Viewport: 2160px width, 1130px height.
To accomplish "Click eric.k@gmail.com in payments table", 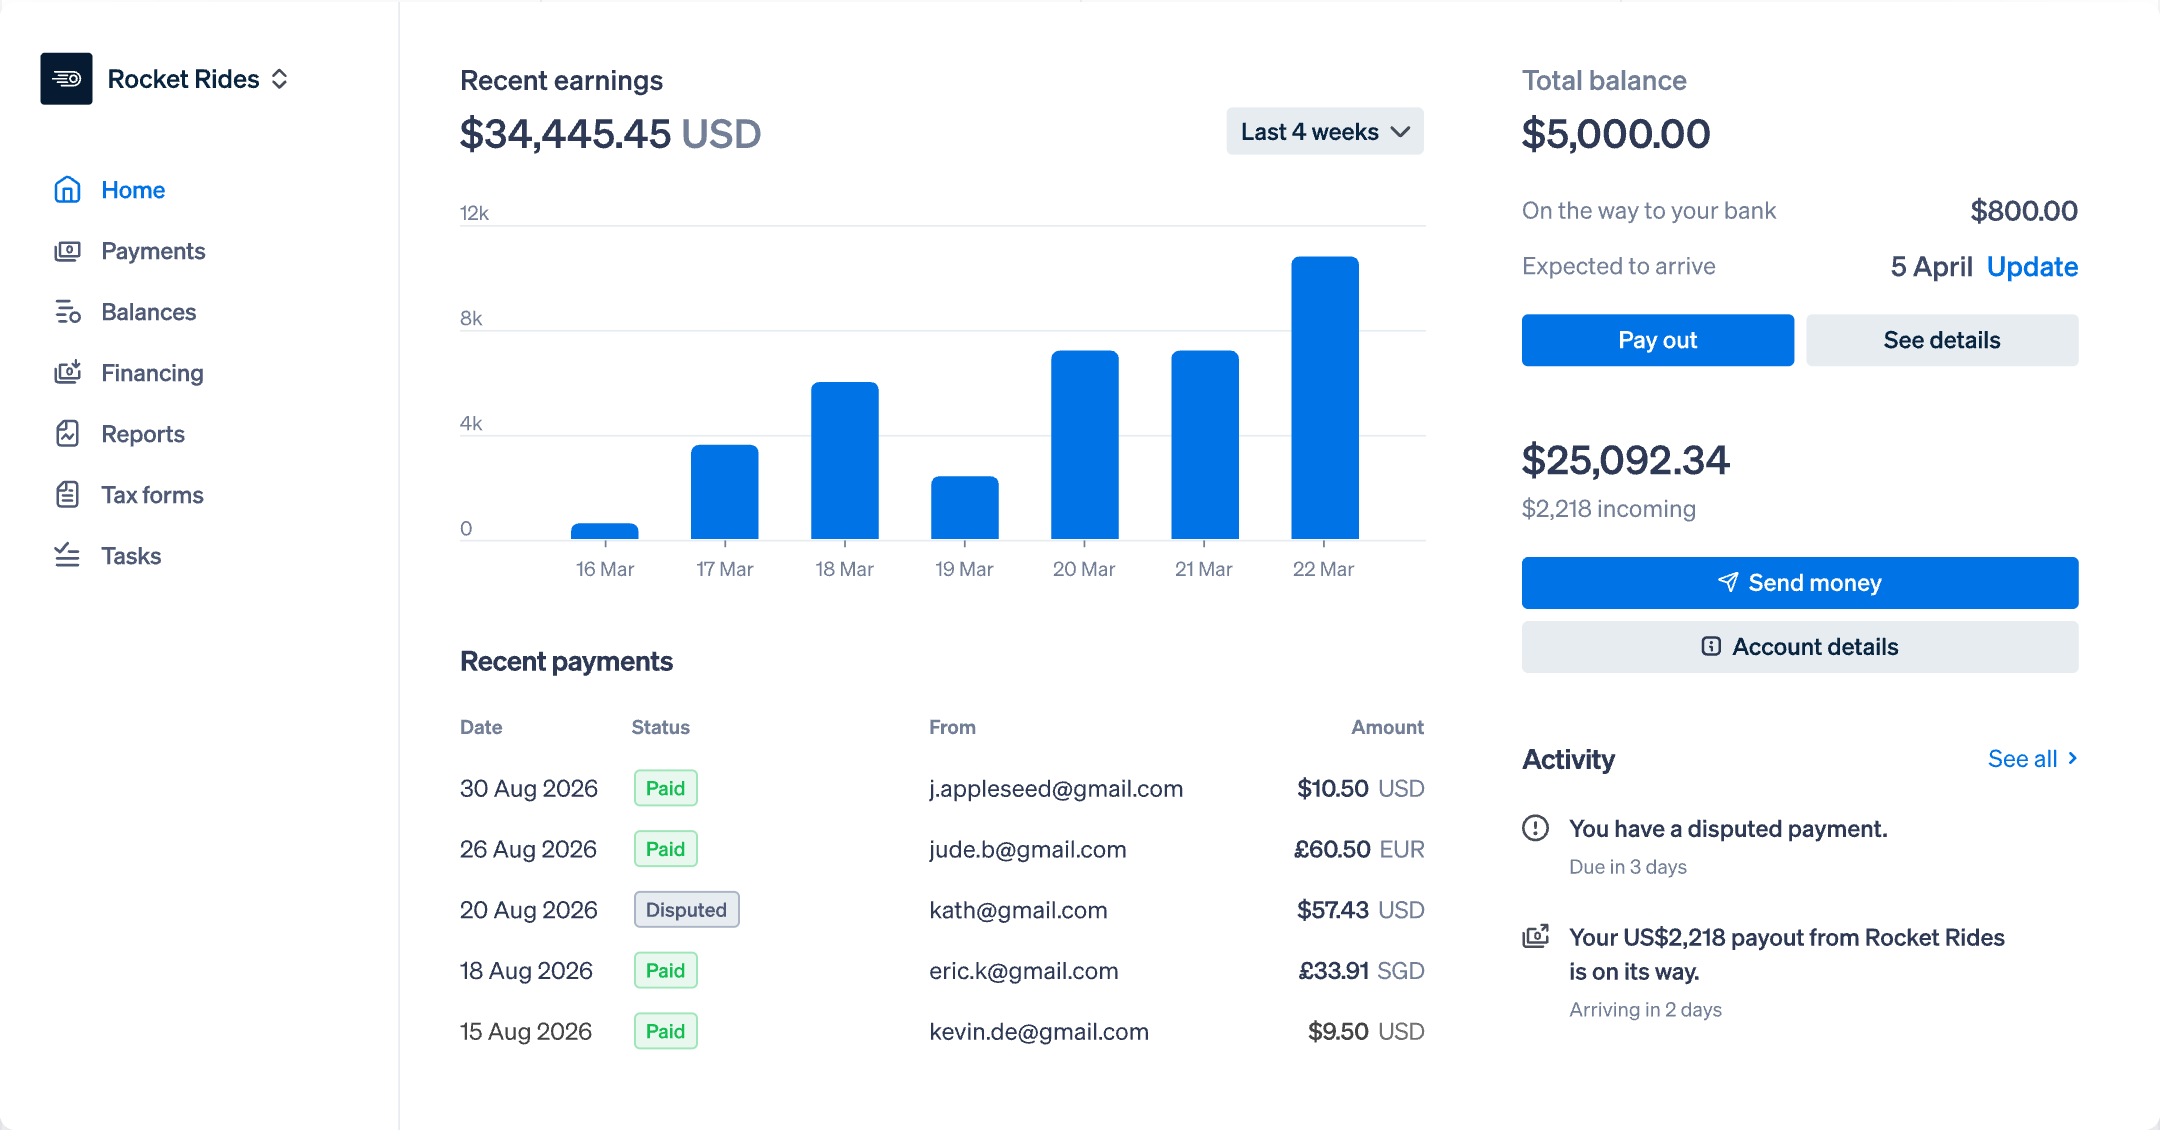I will [1024, 971].
